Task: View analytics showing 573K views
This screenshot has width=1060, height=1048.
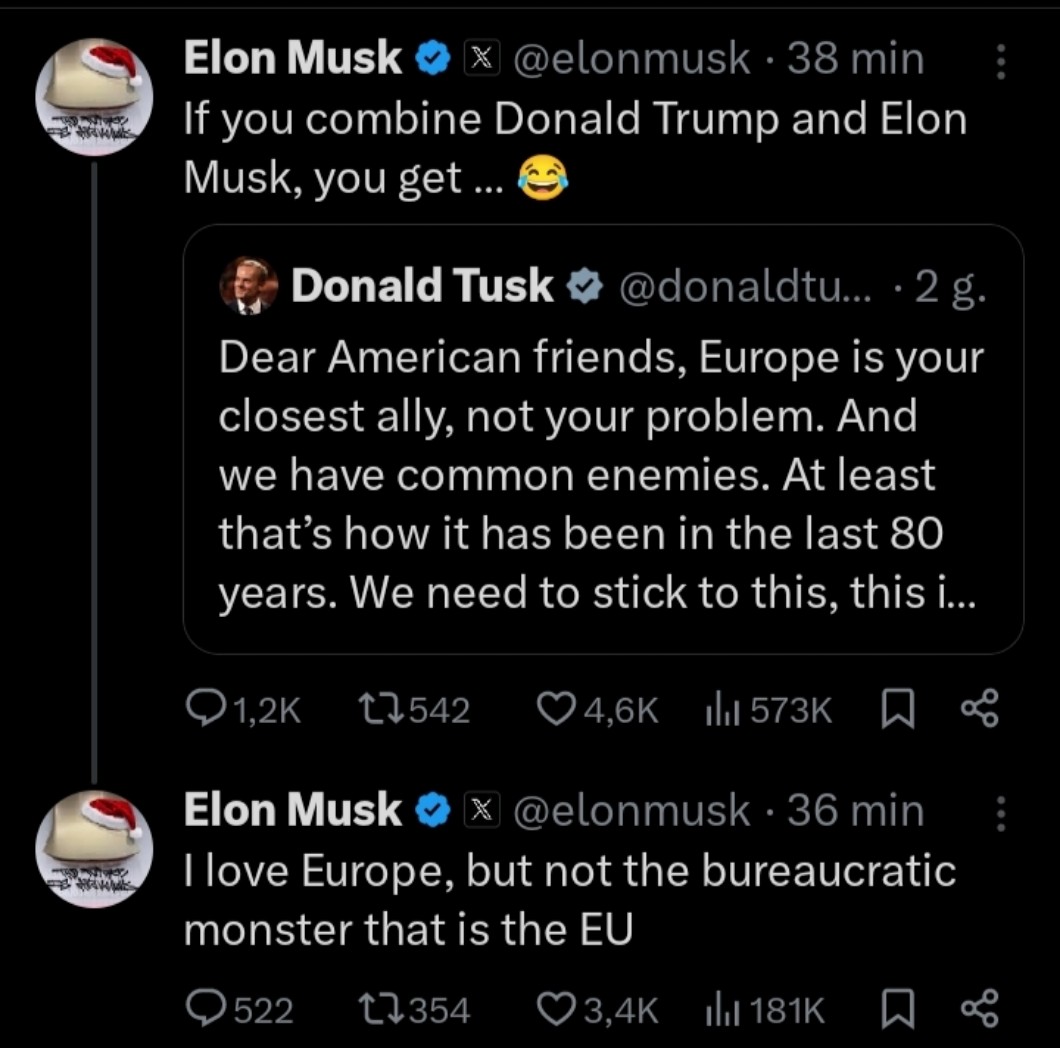Action: point(721,709)
